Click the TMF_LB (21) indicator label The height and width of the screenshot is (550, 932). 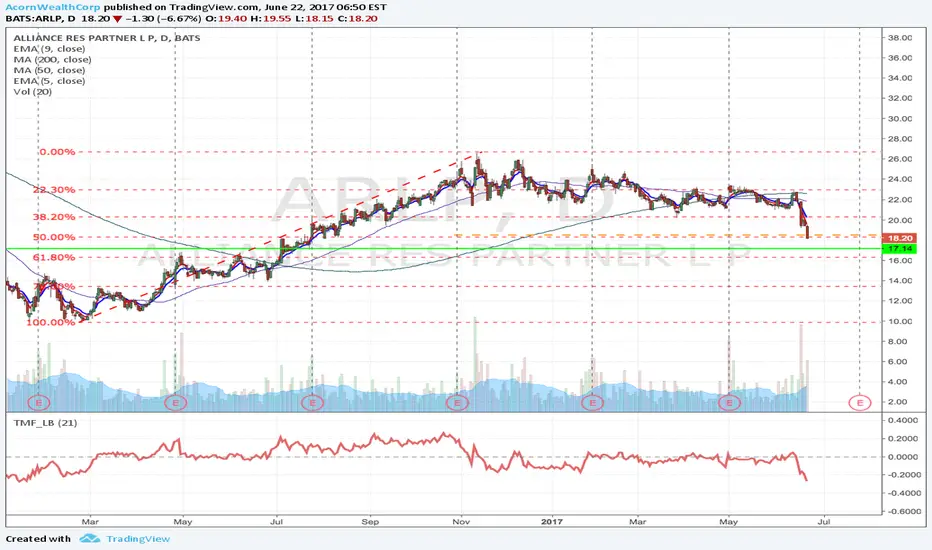point(45,423)
